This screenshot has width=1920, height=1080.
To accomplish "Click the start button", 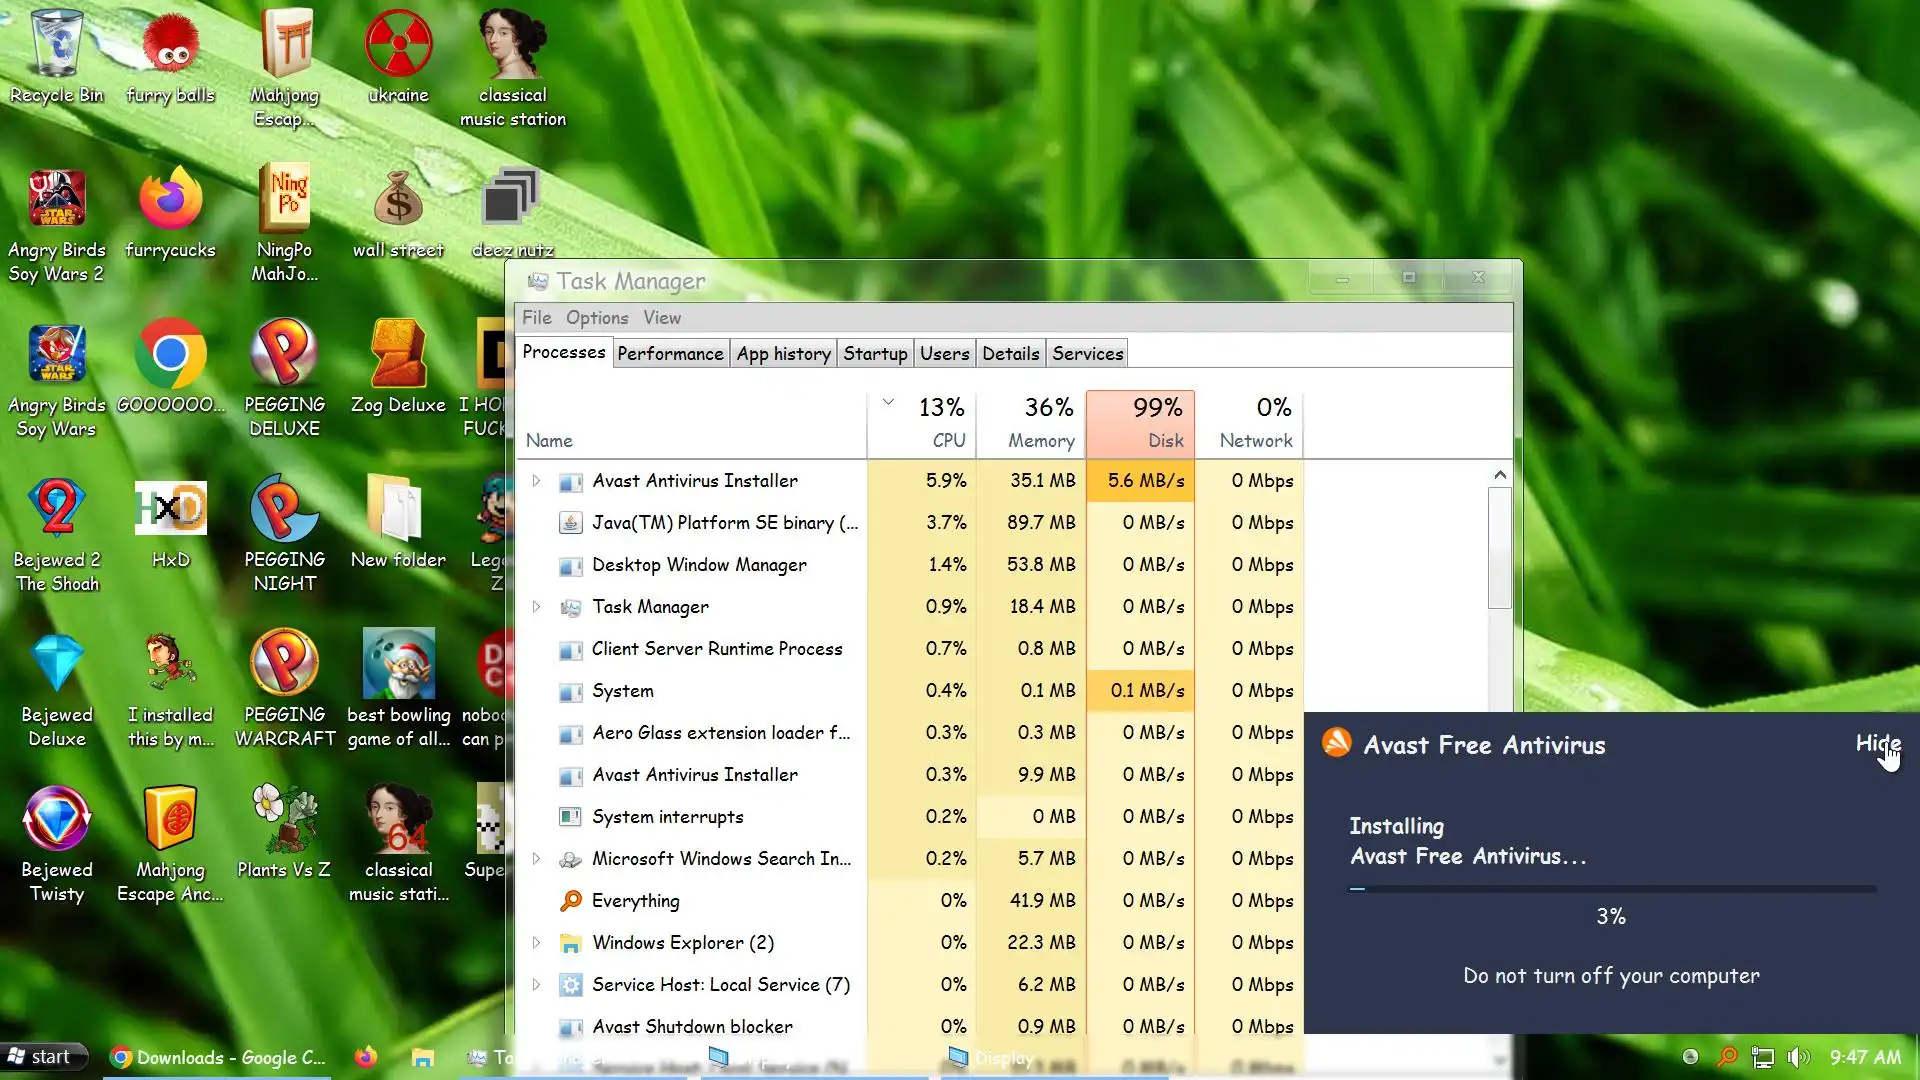I will [42, 1057].
